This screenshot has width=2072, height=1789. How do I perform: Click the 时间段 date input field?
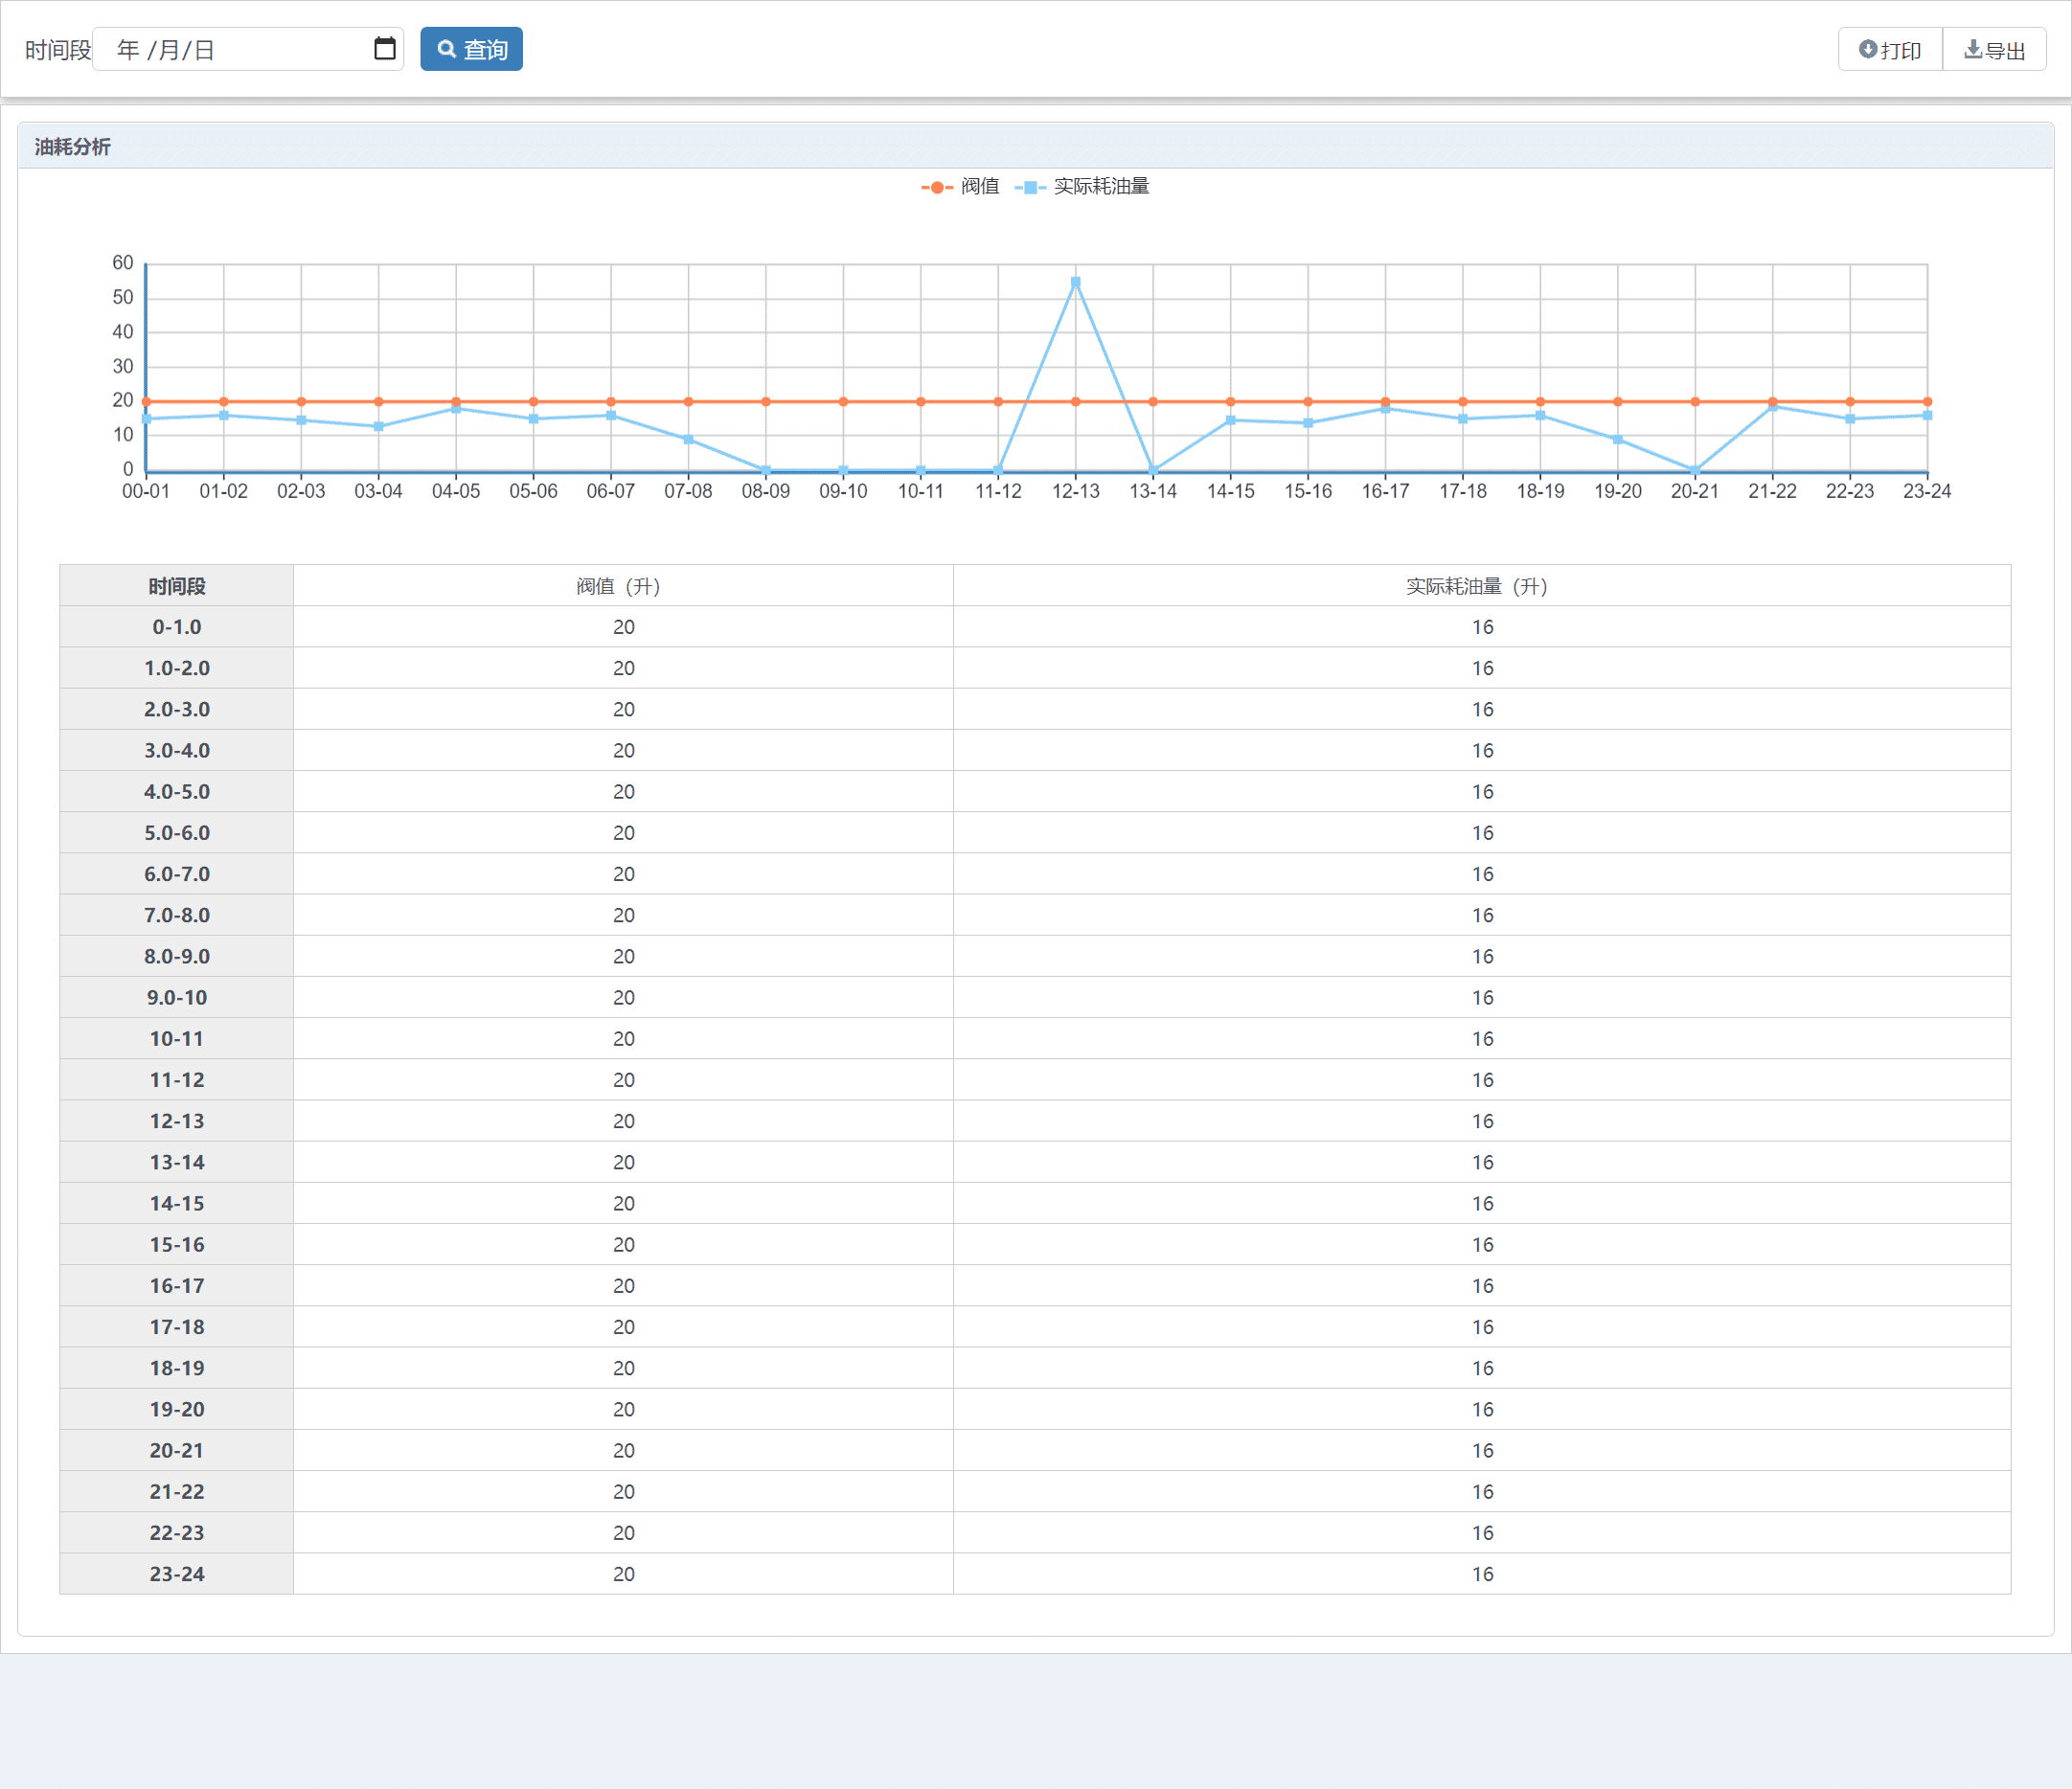pos(230,49)
